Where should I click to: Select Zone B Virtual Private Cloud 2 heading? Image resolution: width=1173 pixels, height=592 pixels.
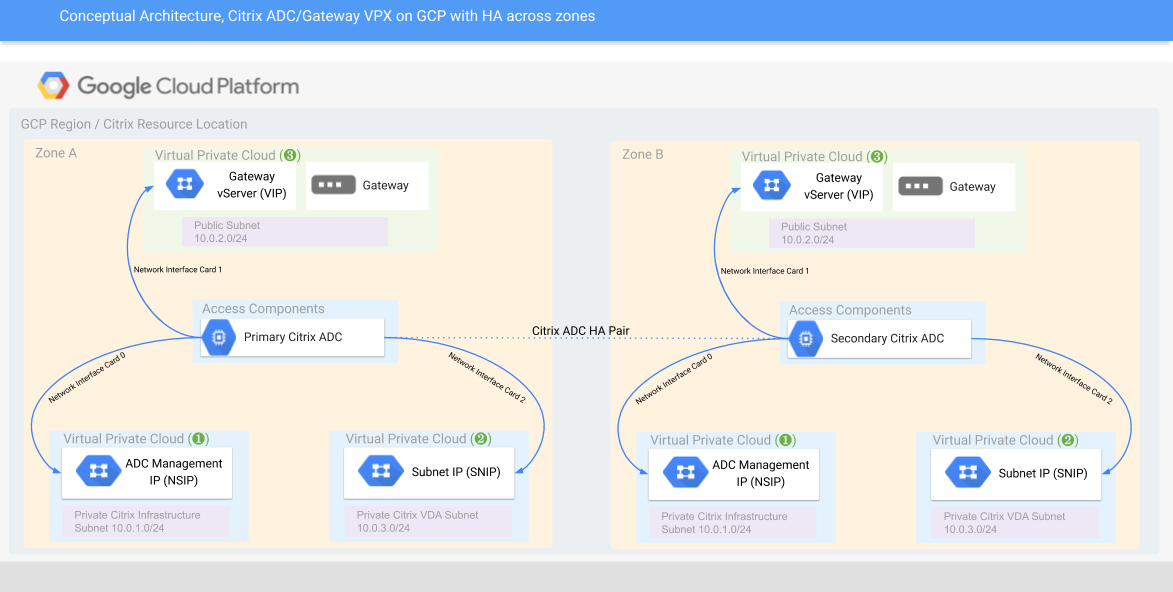(x=1005, y=440)
